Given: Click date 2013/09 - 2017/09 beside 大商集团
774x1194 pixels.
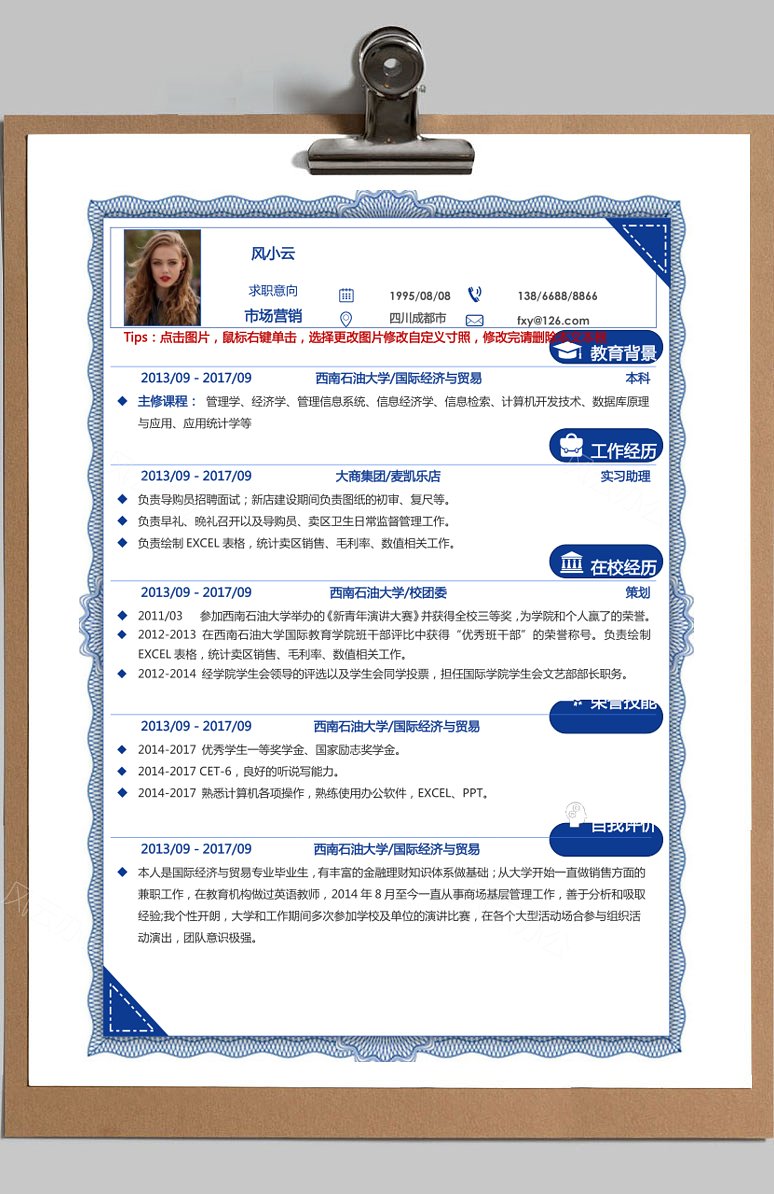Looking at the screenshot, I should coord(196,476).
